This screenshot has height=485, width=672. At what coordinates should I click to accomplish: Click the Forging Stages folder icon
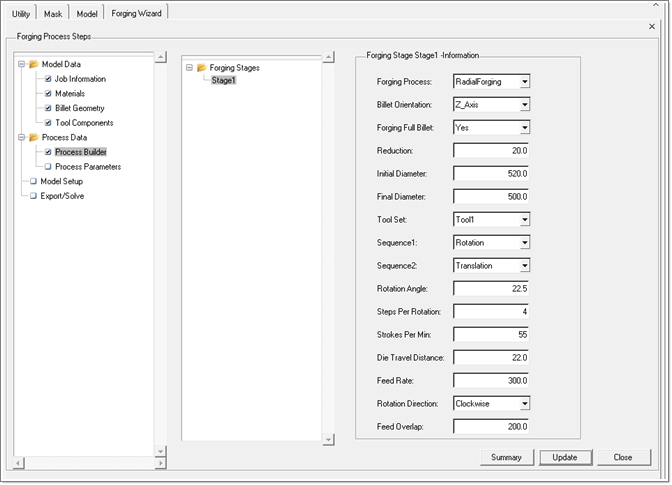point(201,67)
